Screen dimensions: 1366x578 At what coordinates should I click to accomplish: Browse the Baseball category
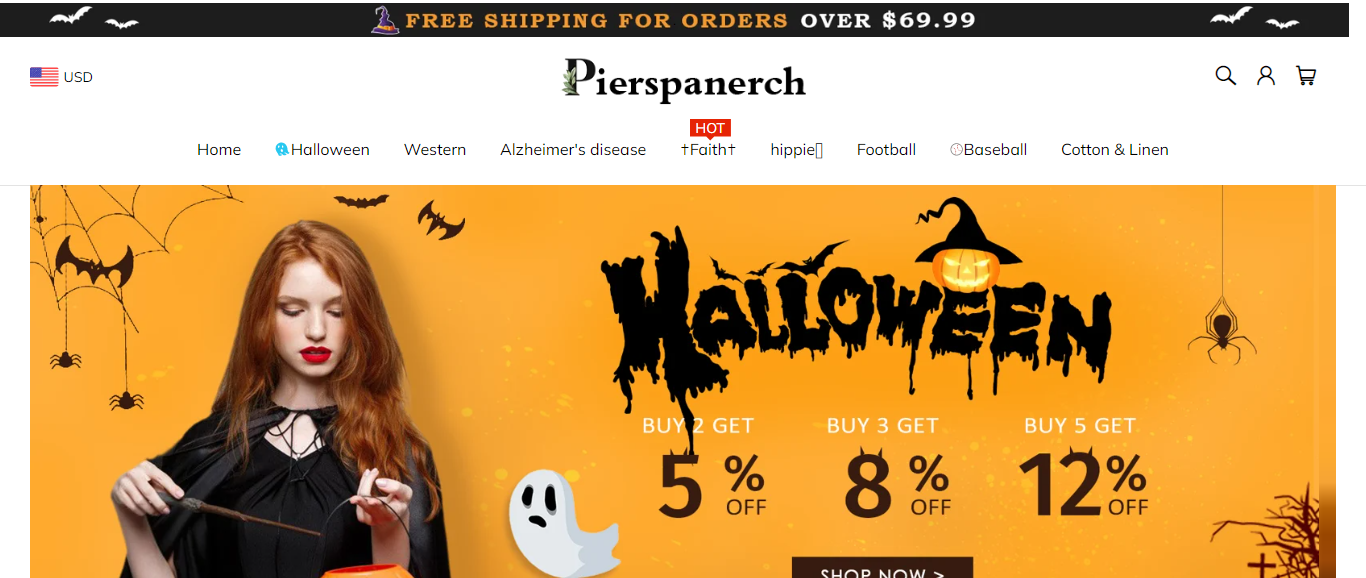(989, 150)
